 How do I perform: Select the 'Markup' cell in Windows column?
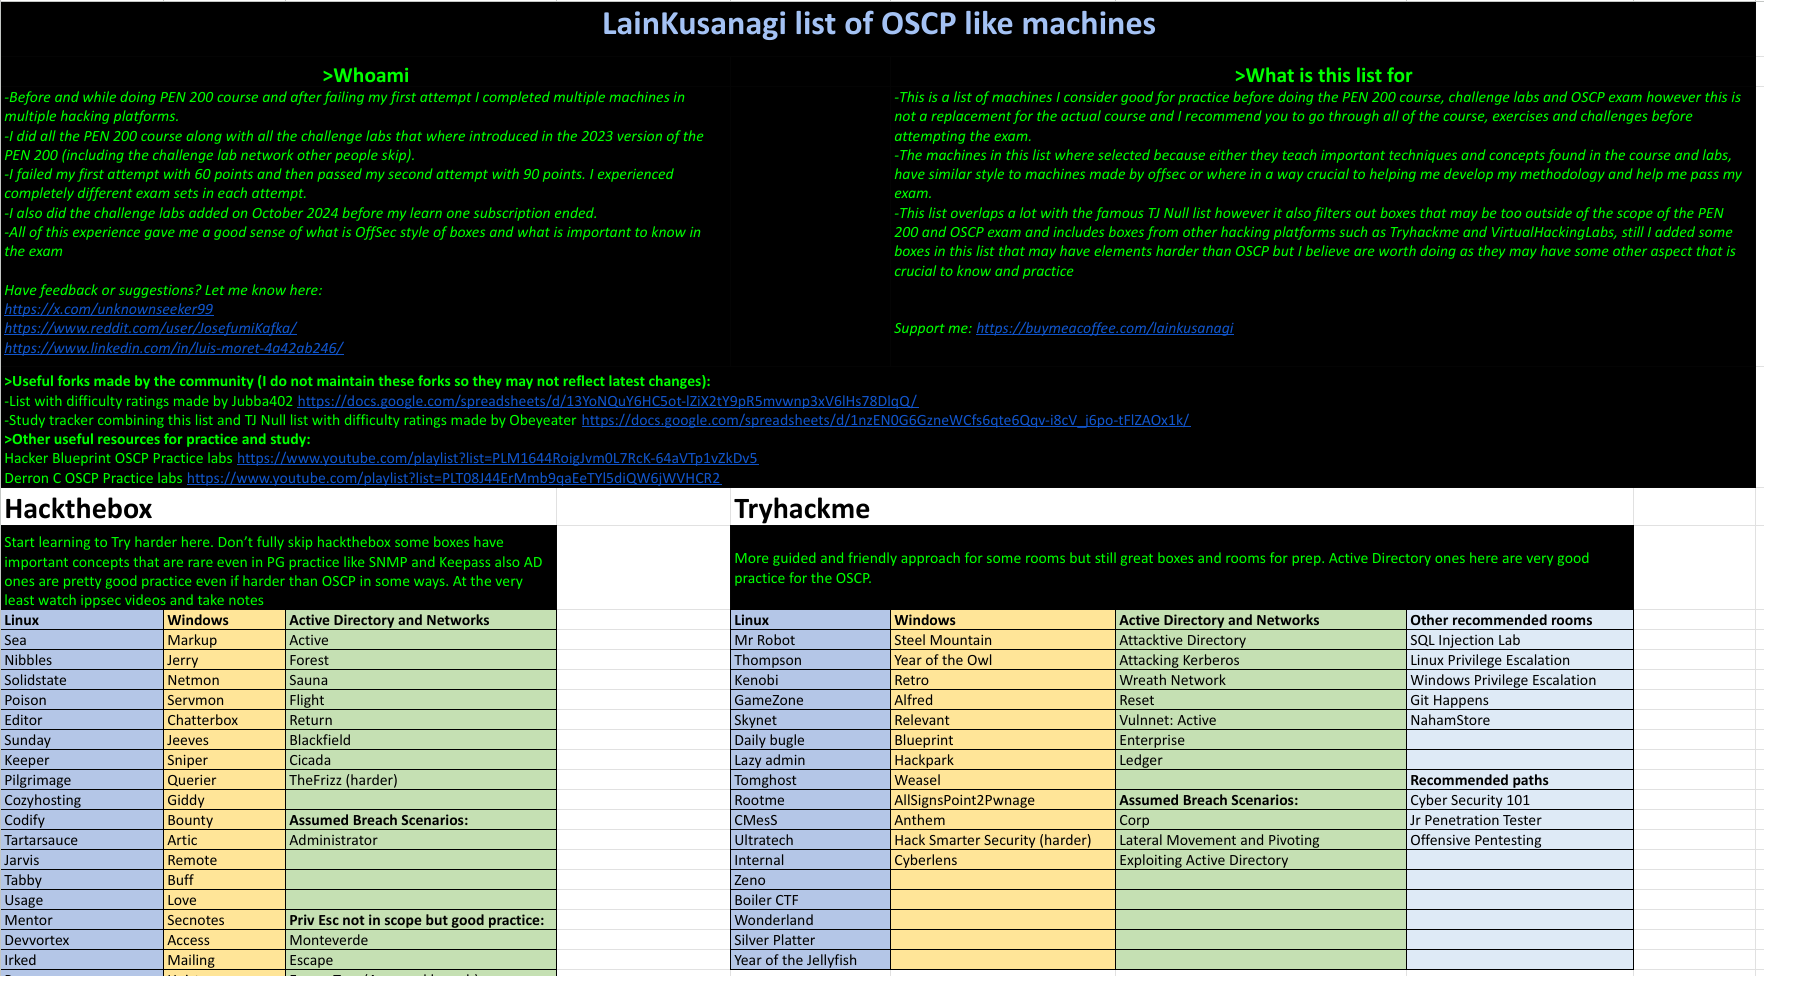point(225,640)
